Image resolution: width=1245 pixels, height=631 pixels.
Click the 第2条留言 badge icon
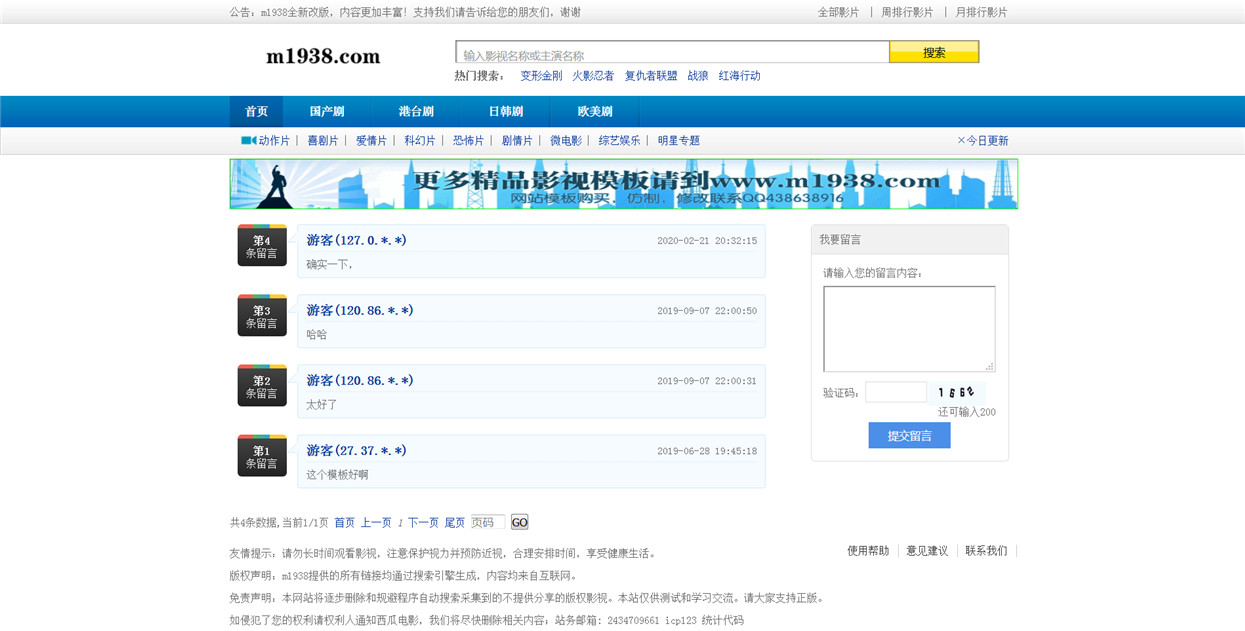[x=262, y=385]
